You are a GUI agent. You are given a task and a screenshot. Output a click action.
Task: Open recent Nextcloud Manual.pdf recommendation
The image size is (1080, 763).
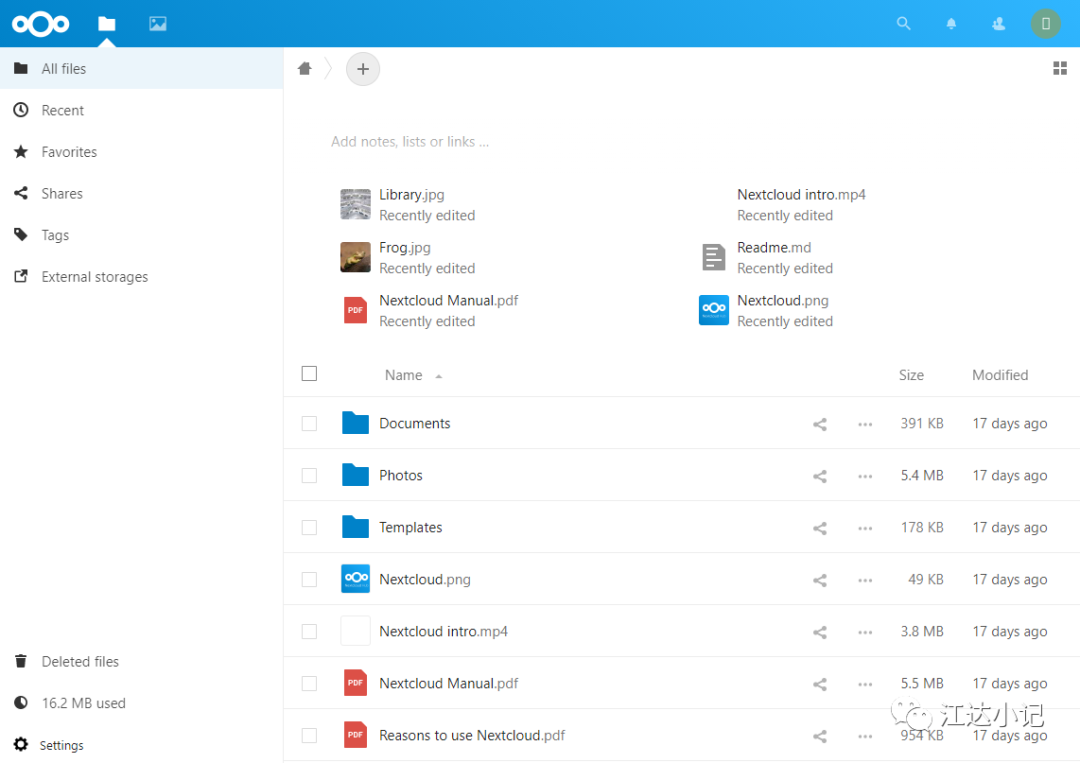(430, 311)
